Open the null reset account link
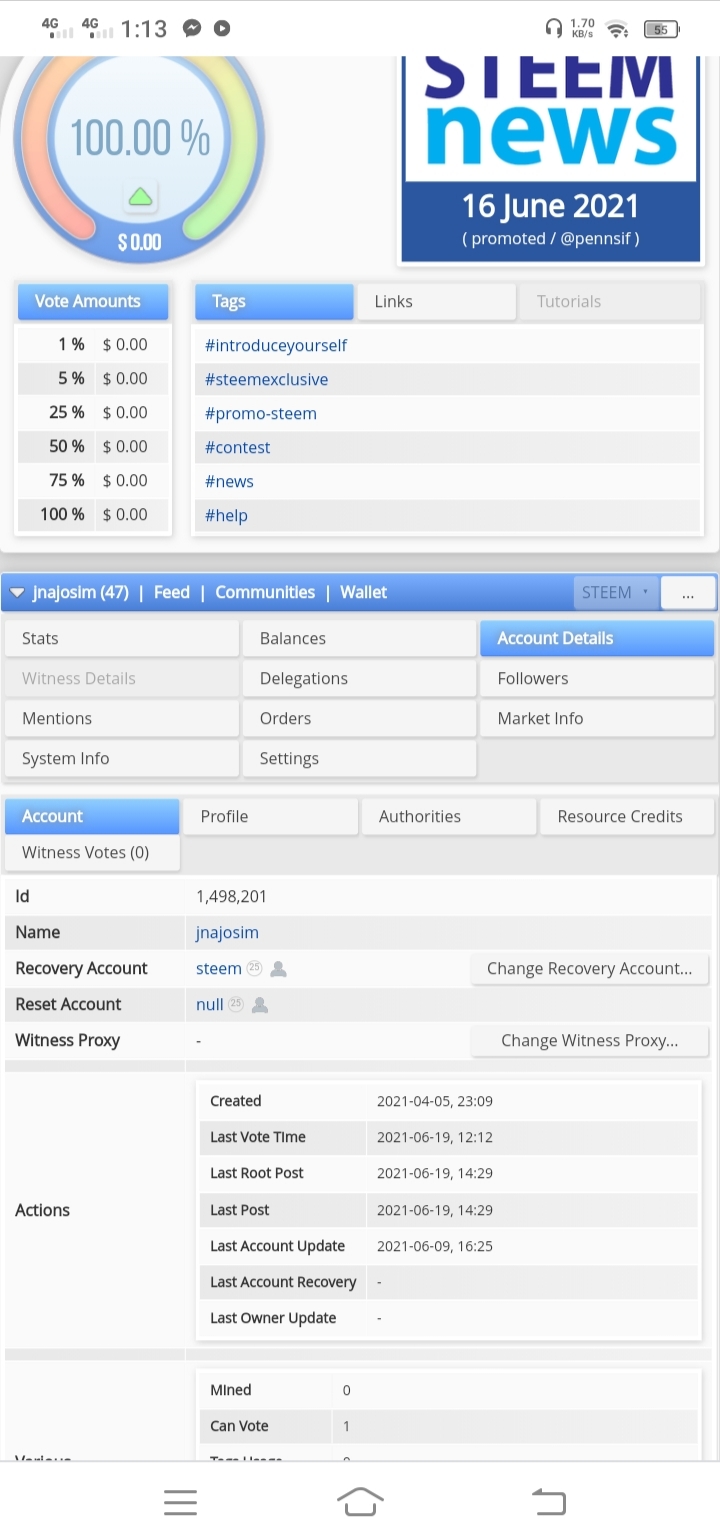This screenshot has width=720, height=1536. click(x=209, y=1004)
